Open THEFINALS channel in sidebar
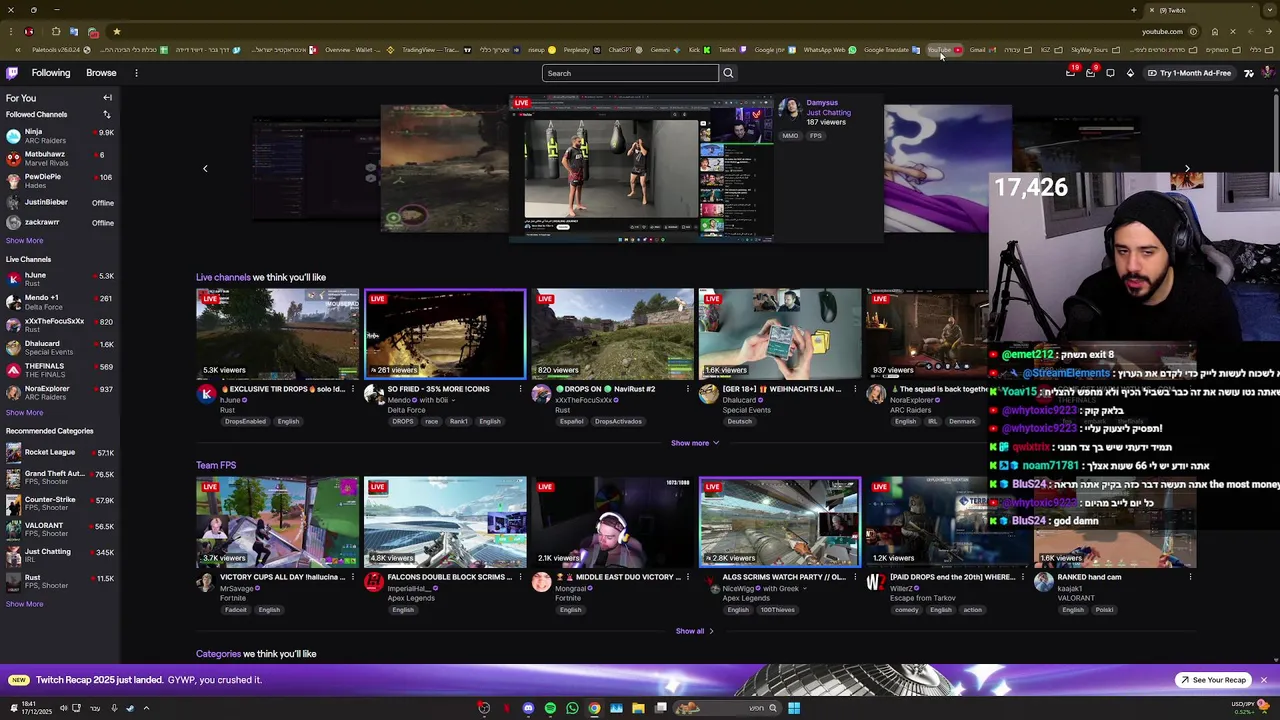 pyautogui.click(x=60, y=370)
